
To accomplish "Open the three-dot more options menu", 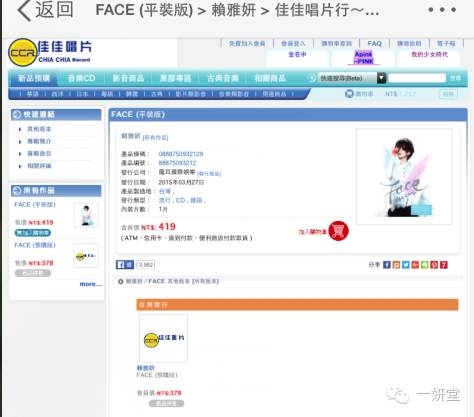I will coord(442,10).
